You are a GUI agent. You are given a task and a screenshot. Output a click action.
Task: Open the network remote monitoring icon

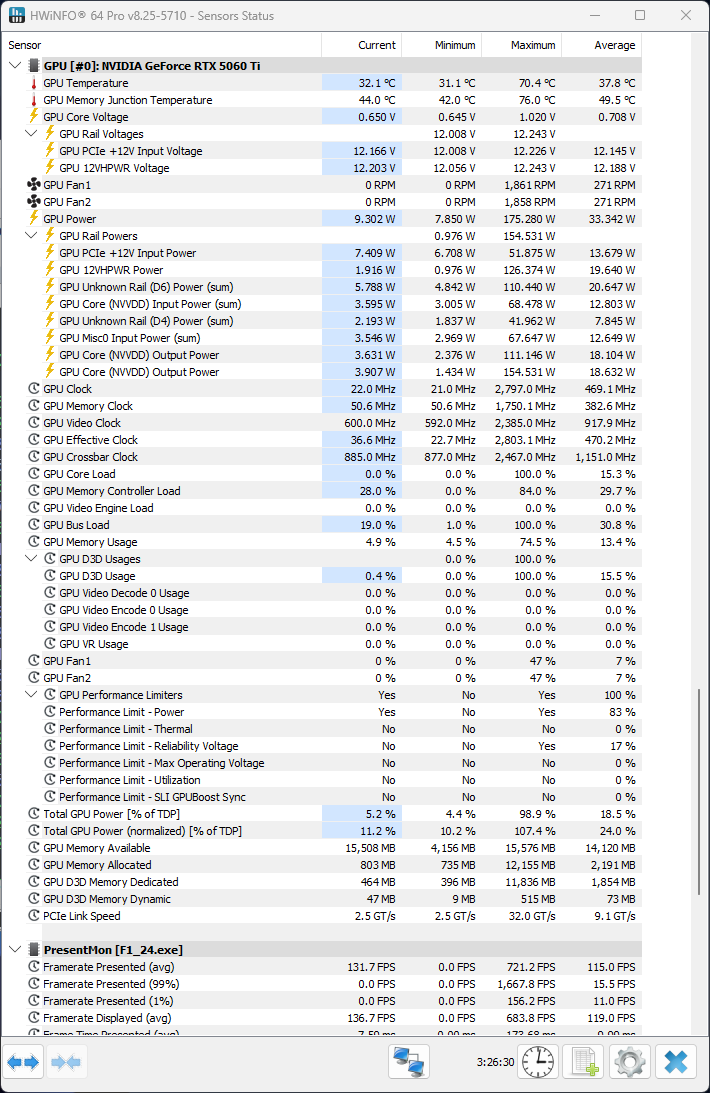[409, 1062]
